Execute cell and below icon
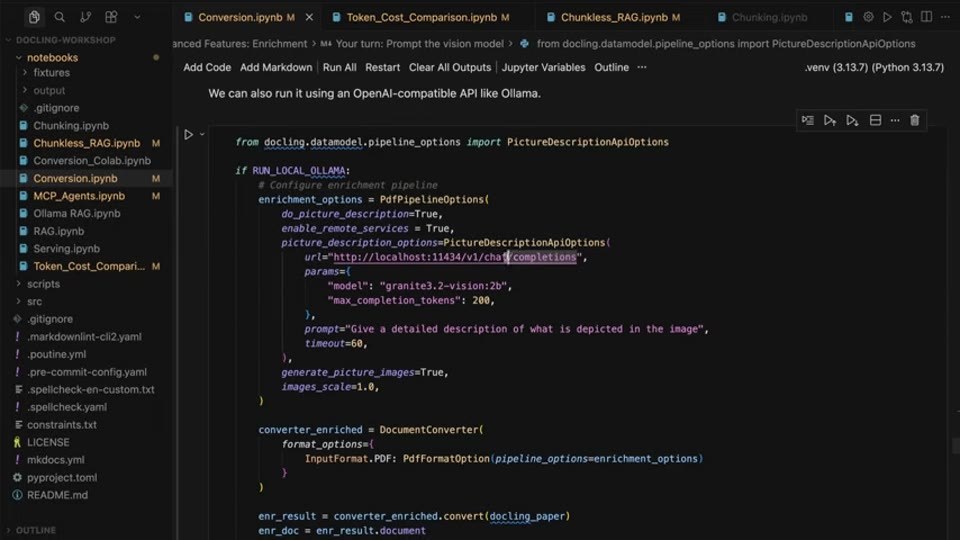Screen dimensions: 960x540 click(x=852, y=121)
